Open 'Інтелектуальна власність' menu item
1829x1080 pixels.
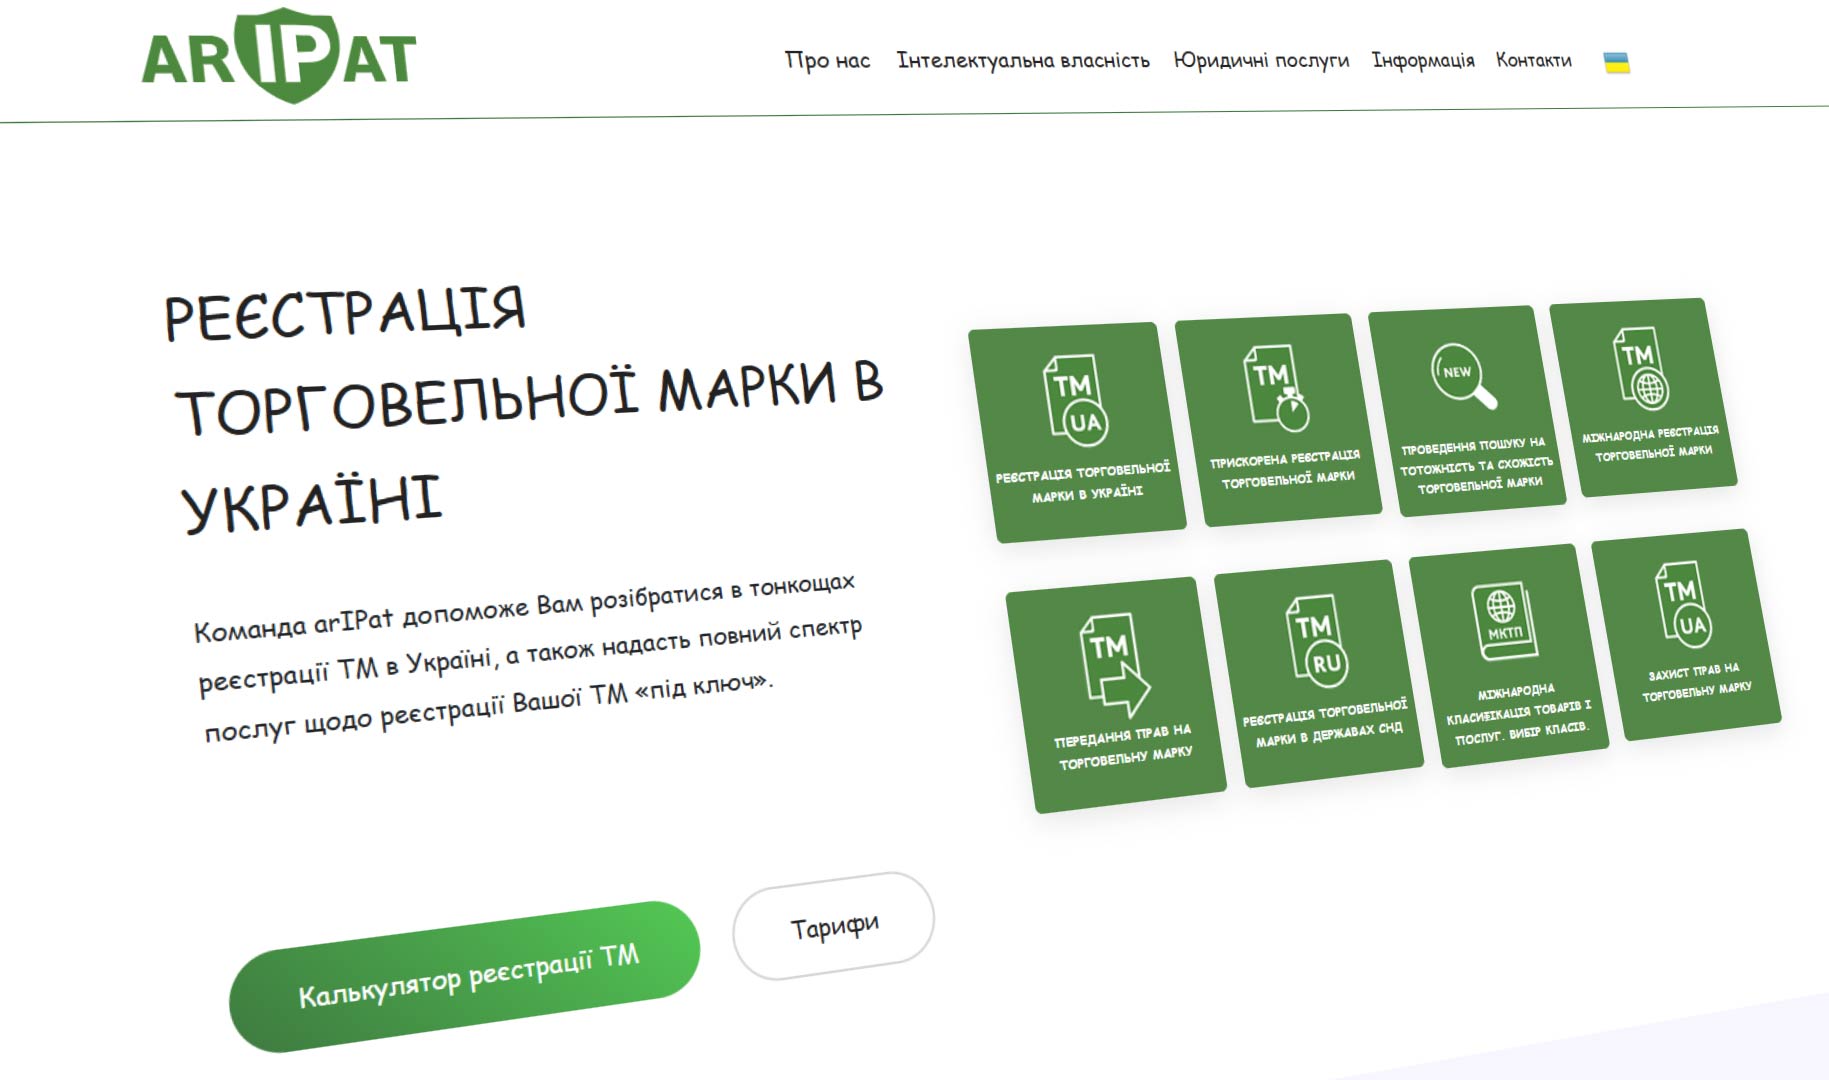coord(1023,61)
